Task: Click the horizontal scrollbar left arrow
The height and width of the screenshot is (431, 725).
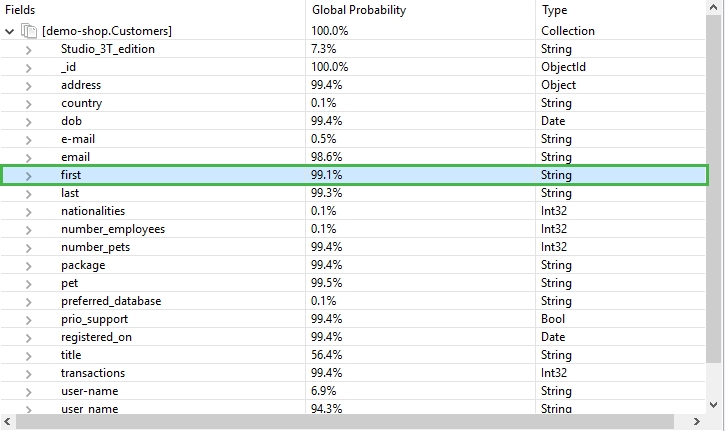Action: tap(7, 421)
